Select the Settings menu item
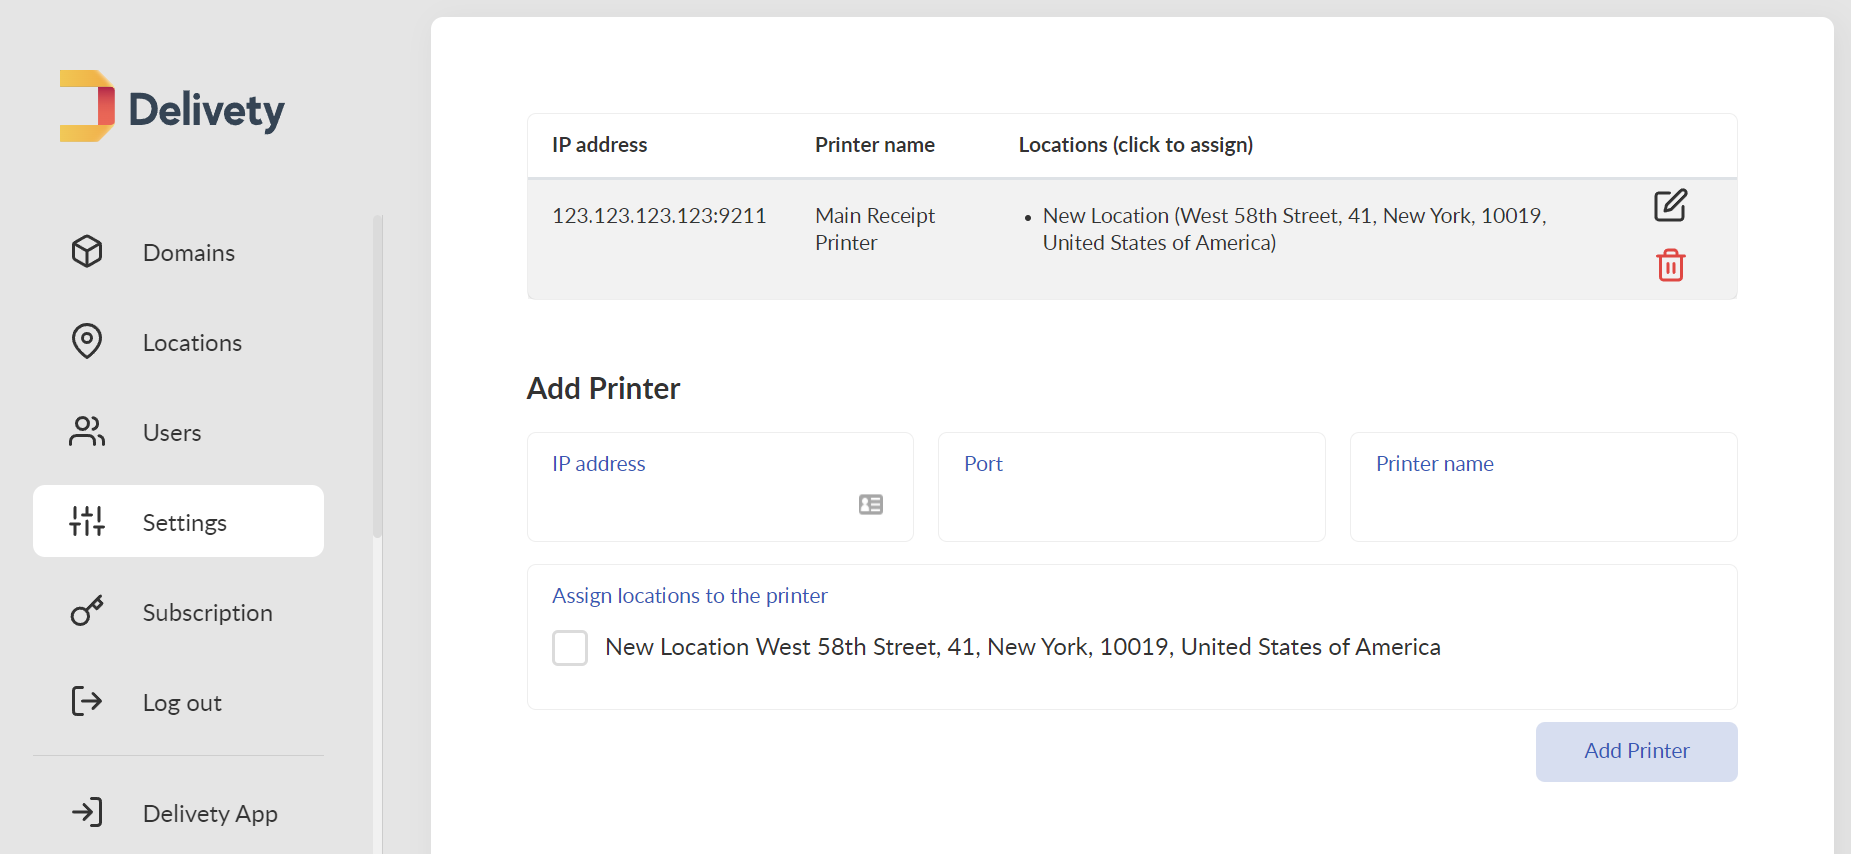The width and height of the screenshot is (1851, 854). click(178, 521)
